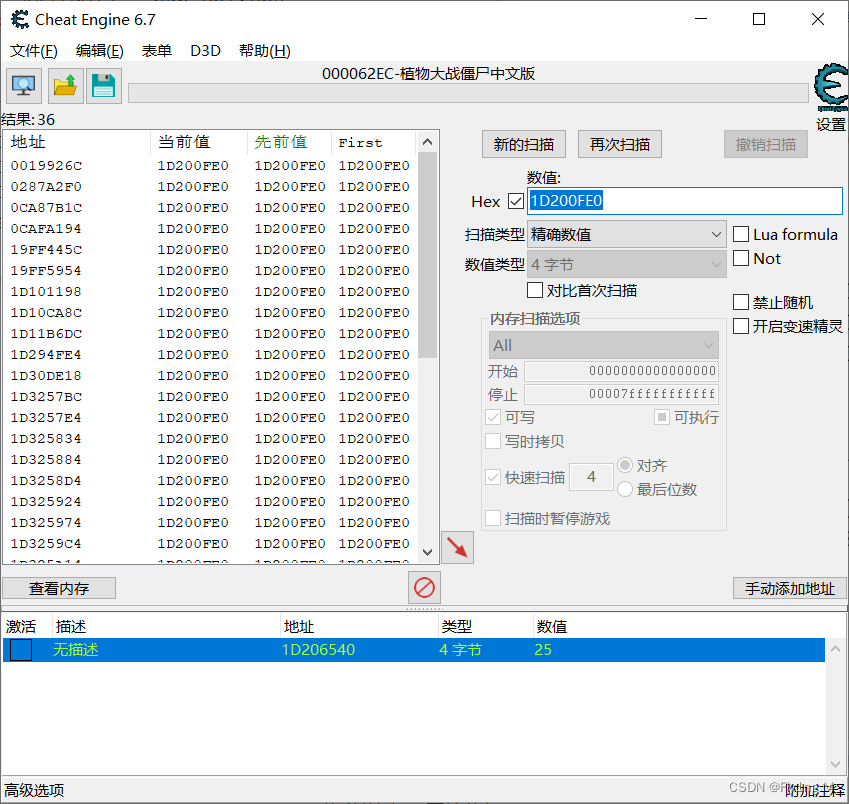The image size is (849, 804).
Task: Save the current cheat table
Action: coord(105,85)
